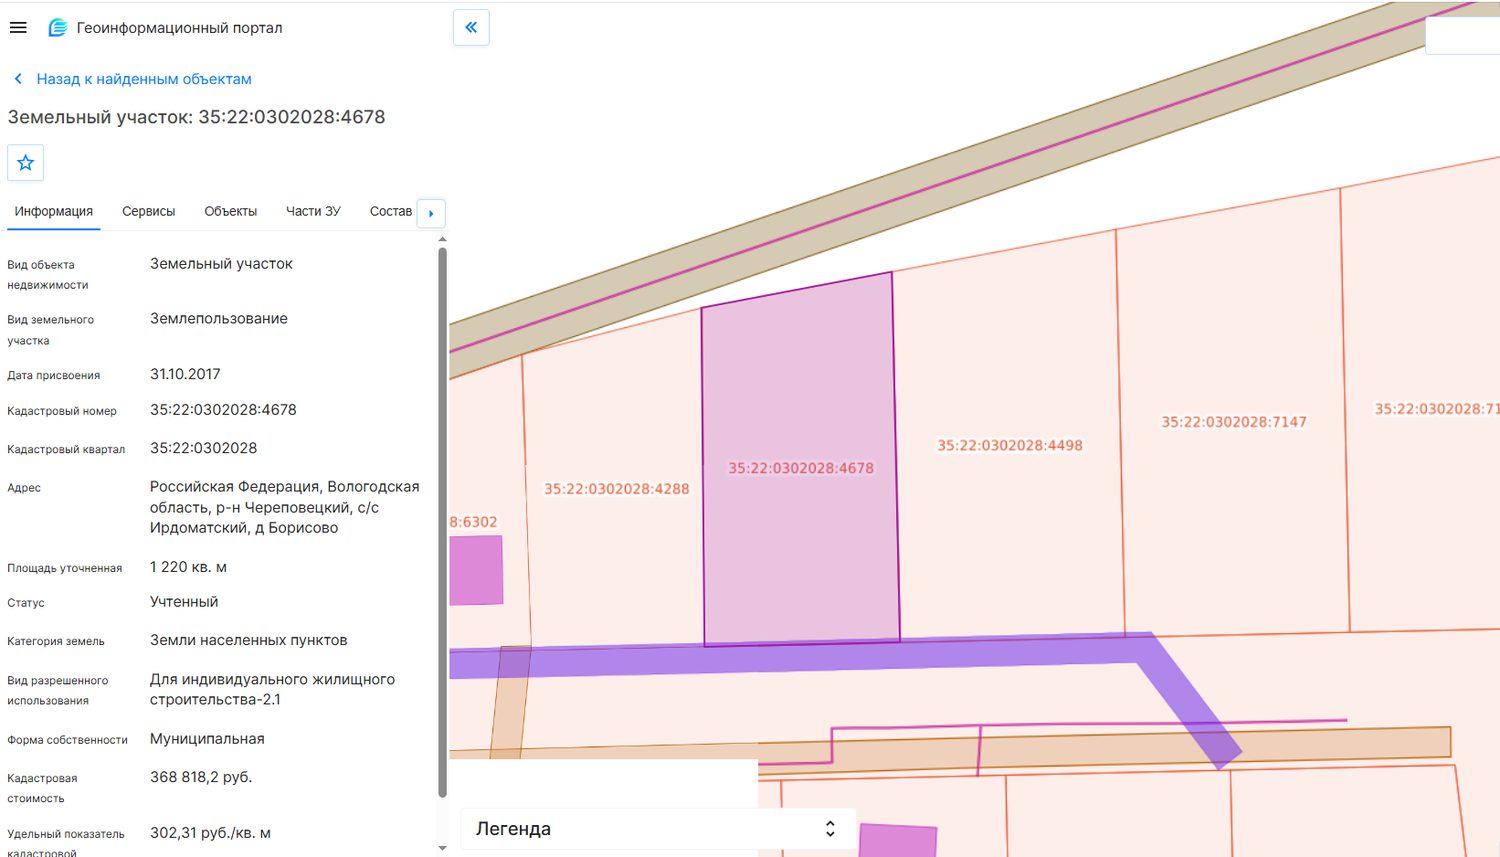
Task: Select parcel 35:22:0302028:4288 on the map
Action: click(617, 489)
